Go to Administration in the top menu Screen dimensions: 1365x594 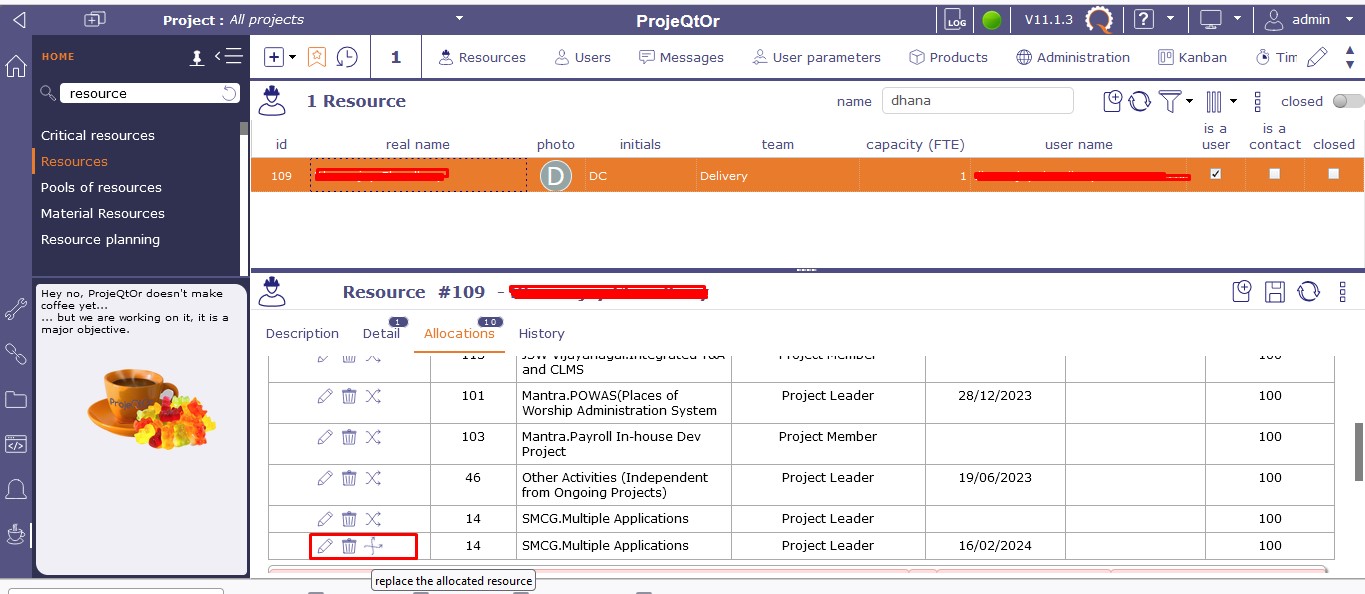[1073, 57]
